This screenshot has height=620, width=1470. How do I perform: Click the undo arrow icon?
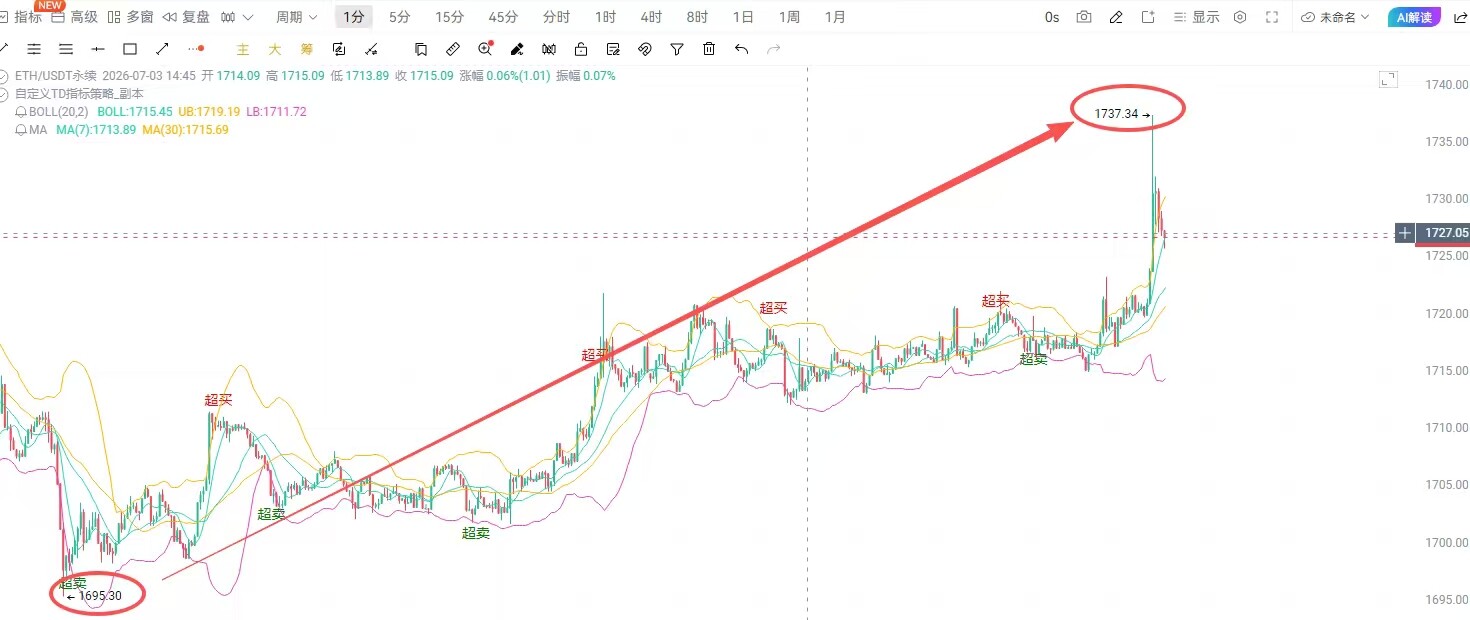741,49
